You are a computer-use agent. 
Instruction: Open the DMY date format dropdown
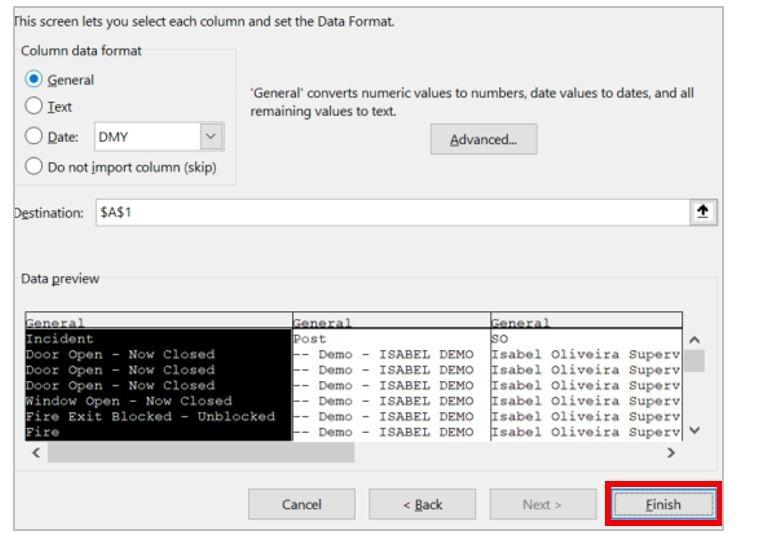point(211,136)
